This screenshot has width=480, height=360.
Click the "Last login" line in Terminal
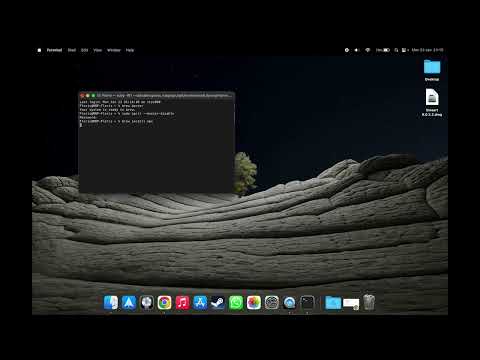pyautogui.click(x=120, y=102)
